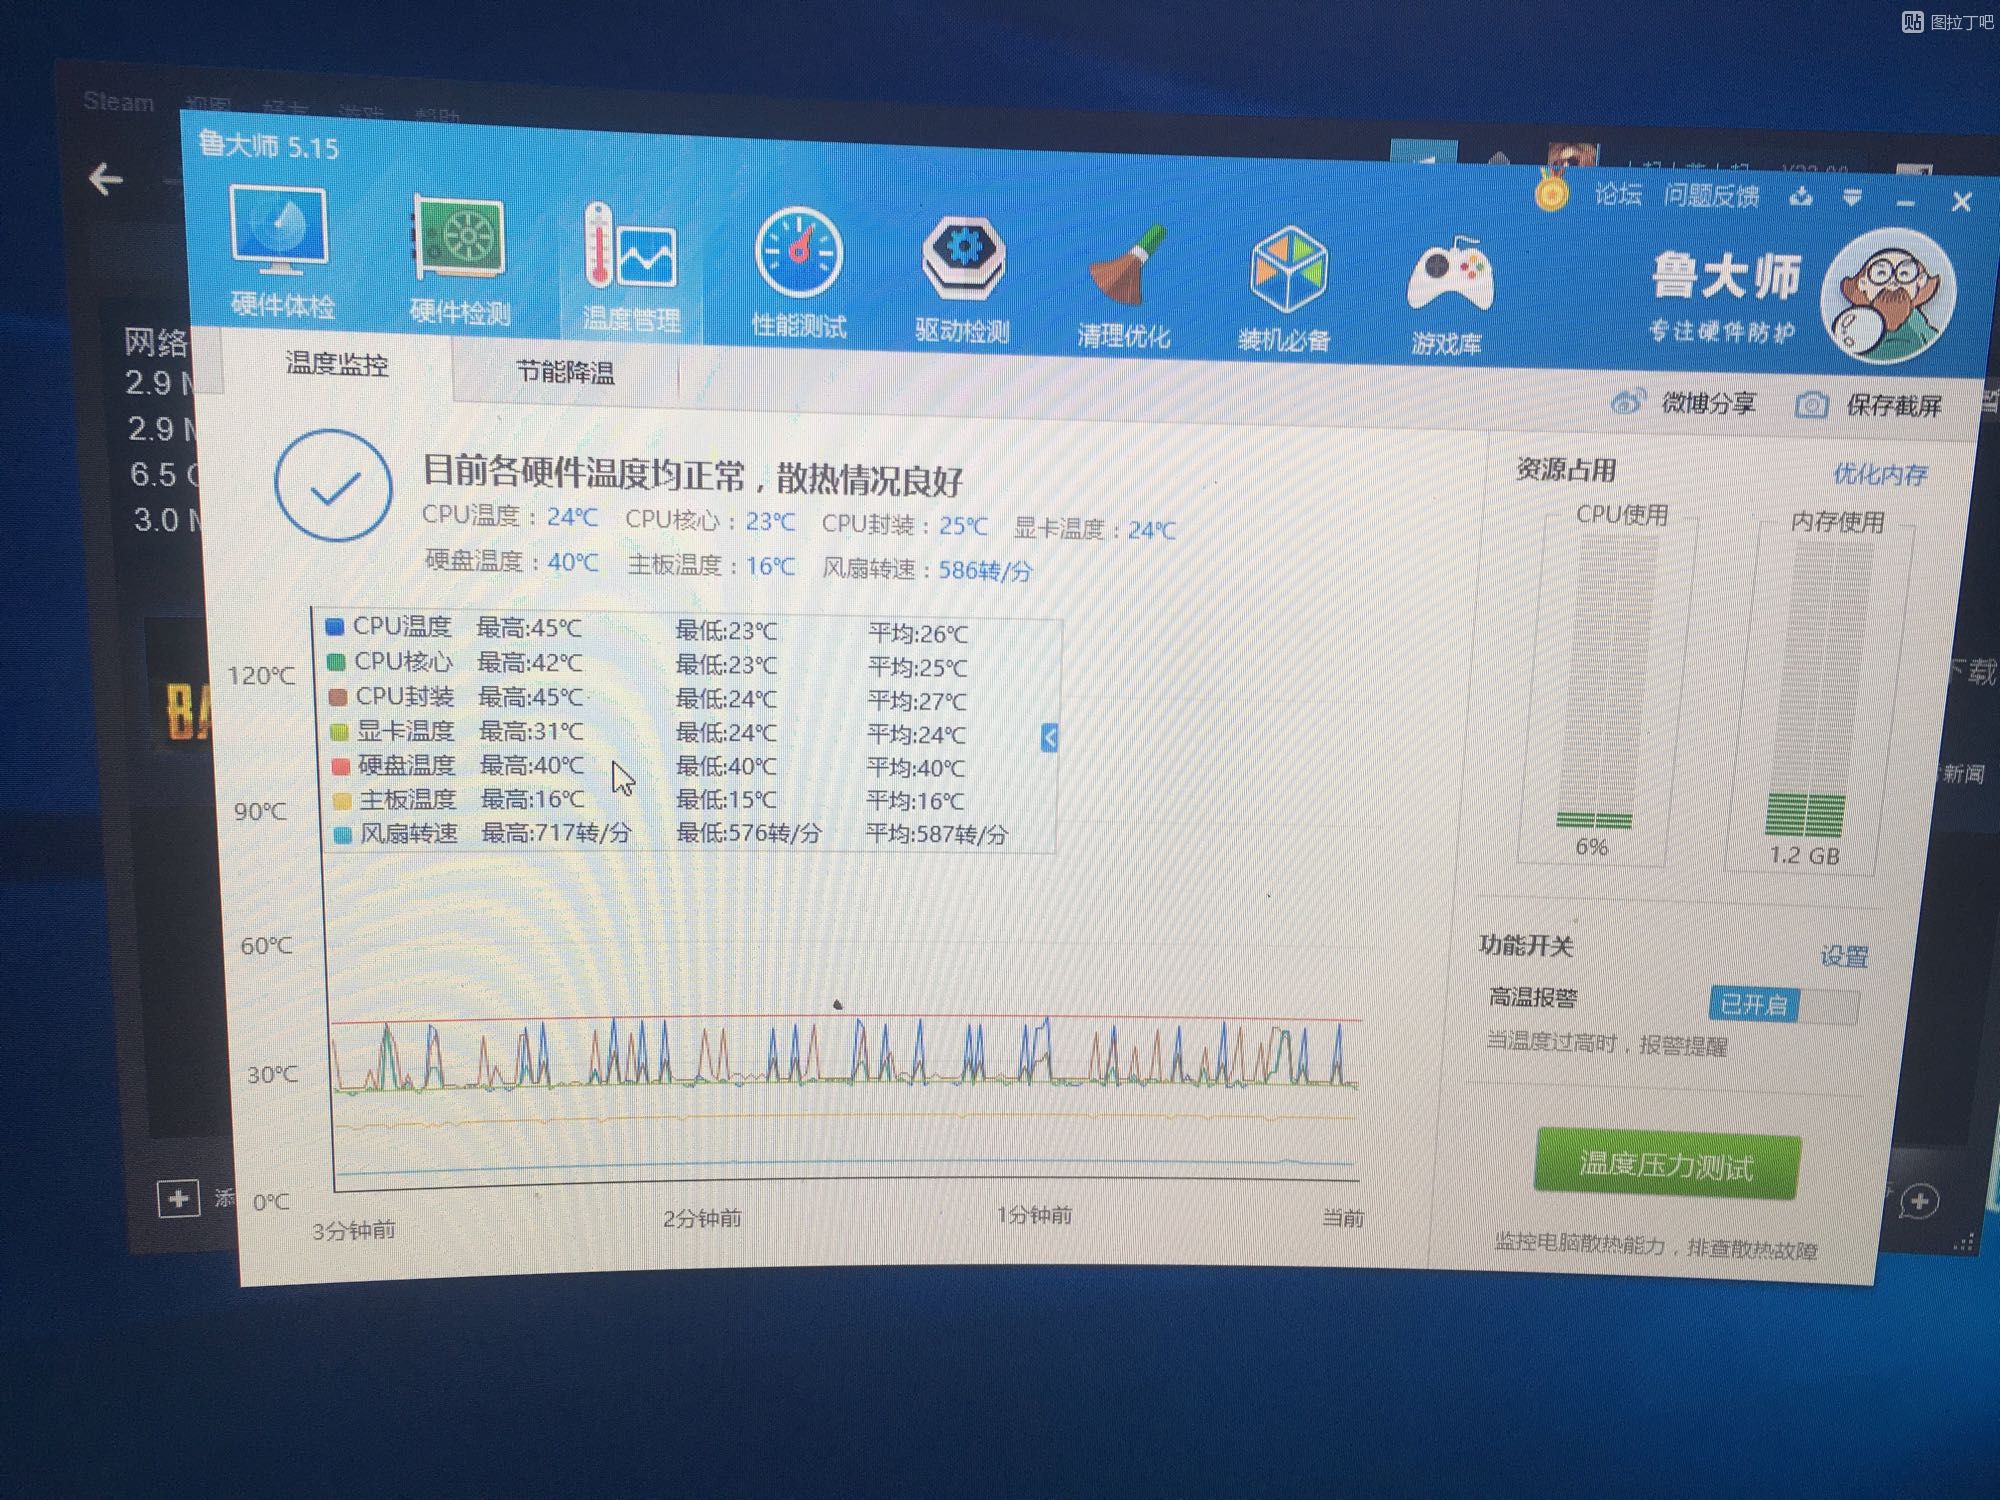The image size is (2000, 1500).
Task: Toggle 风扇转速 legend color box
Action: point(343,834)
